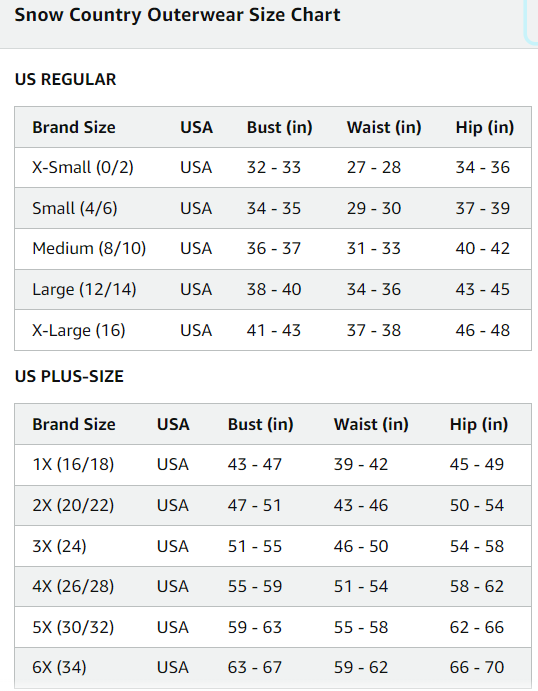Select the 2X (20/22) brand size cell
The height and width of the screenshot is (691, 538).
(x=73, y=505)
